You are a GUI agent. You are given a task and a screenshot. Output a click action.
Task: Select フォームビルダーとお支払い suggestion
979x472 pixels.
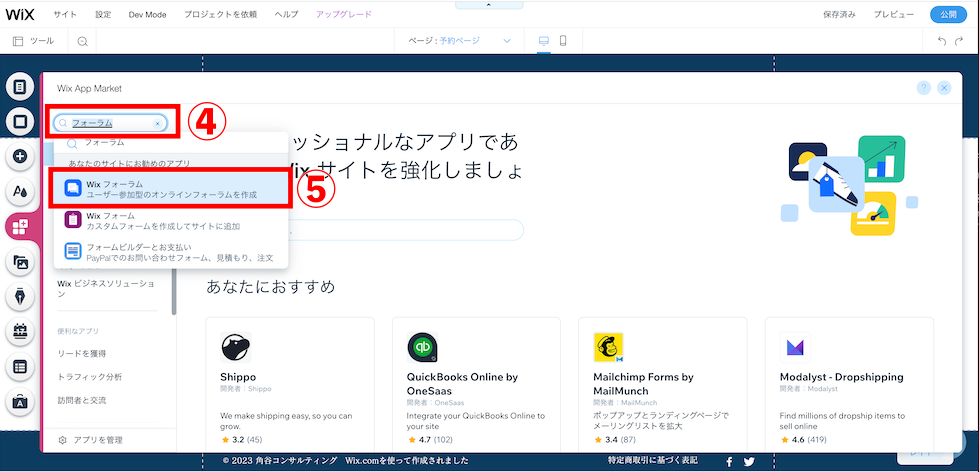tap(171, 252)
